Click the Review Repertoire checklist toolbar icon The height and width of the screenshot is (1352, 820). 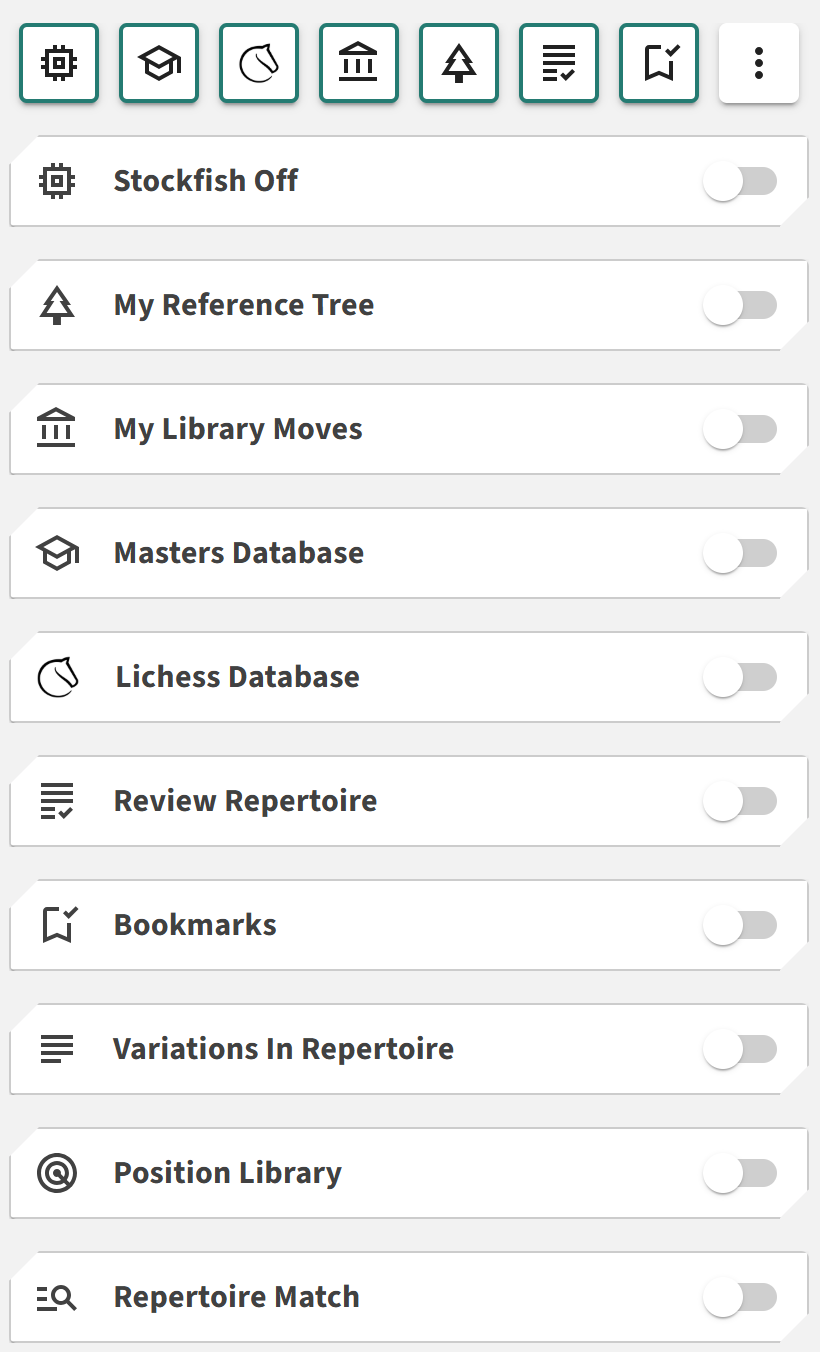[x=559, y=64]
